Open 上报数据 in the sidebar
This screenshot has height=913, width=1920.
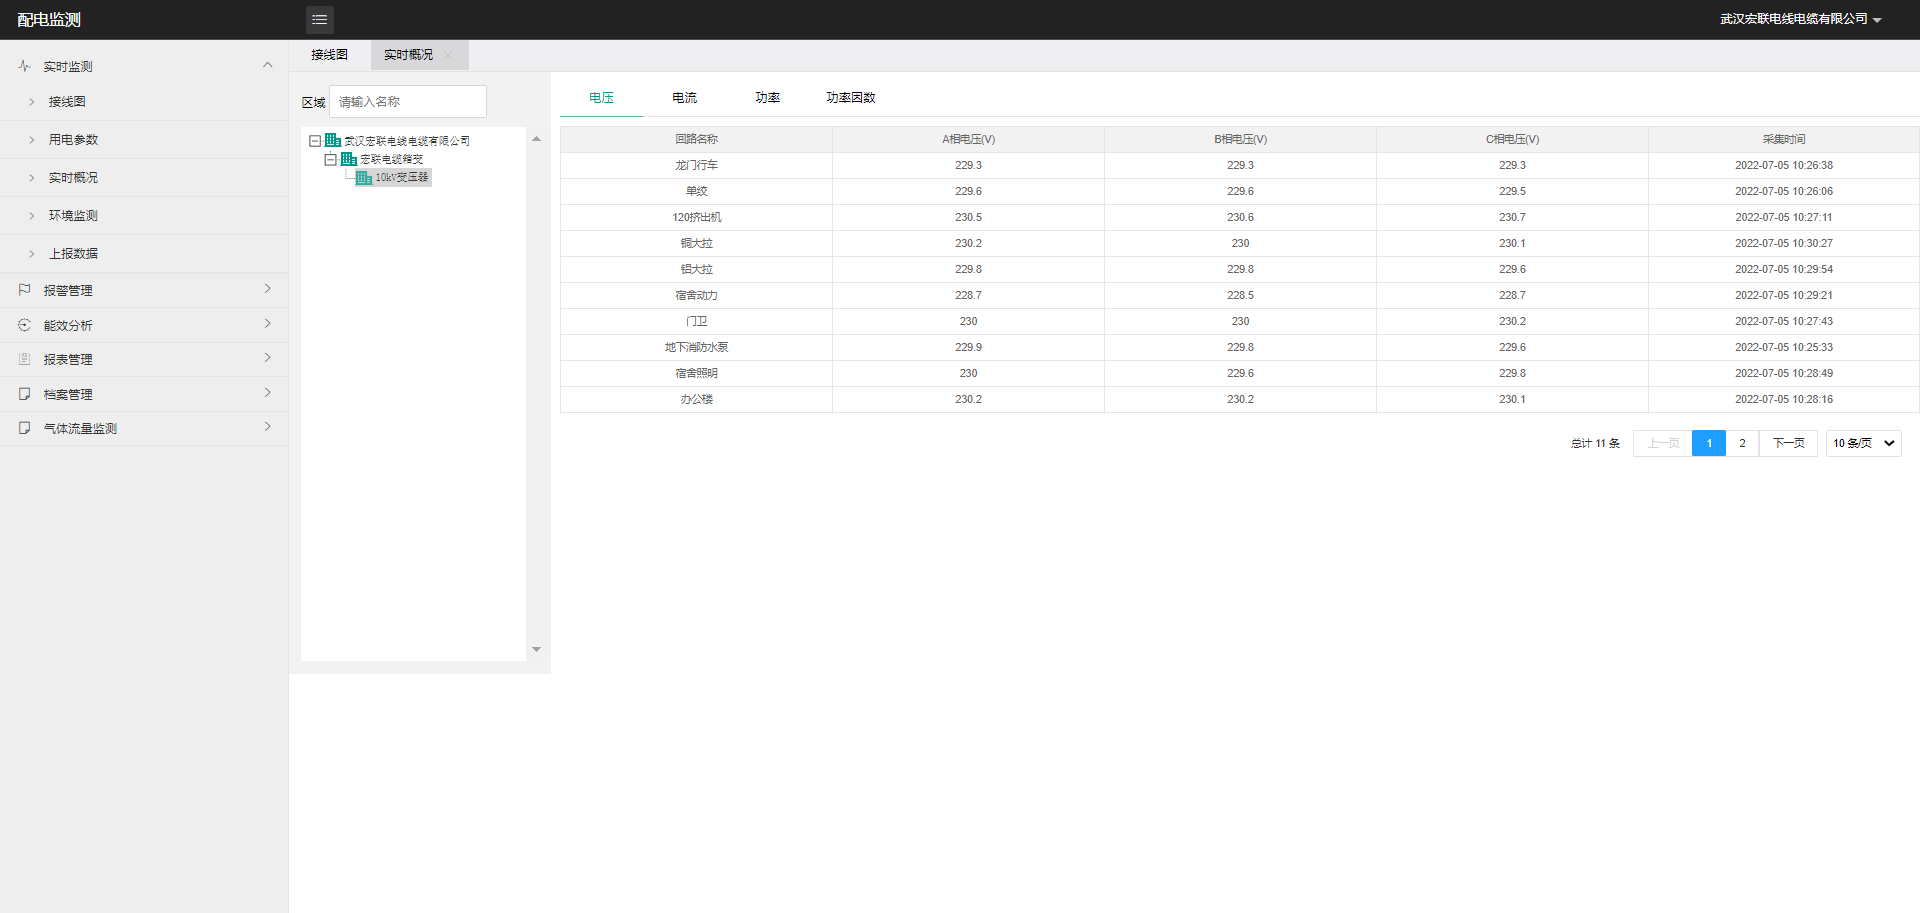point(73,254)
